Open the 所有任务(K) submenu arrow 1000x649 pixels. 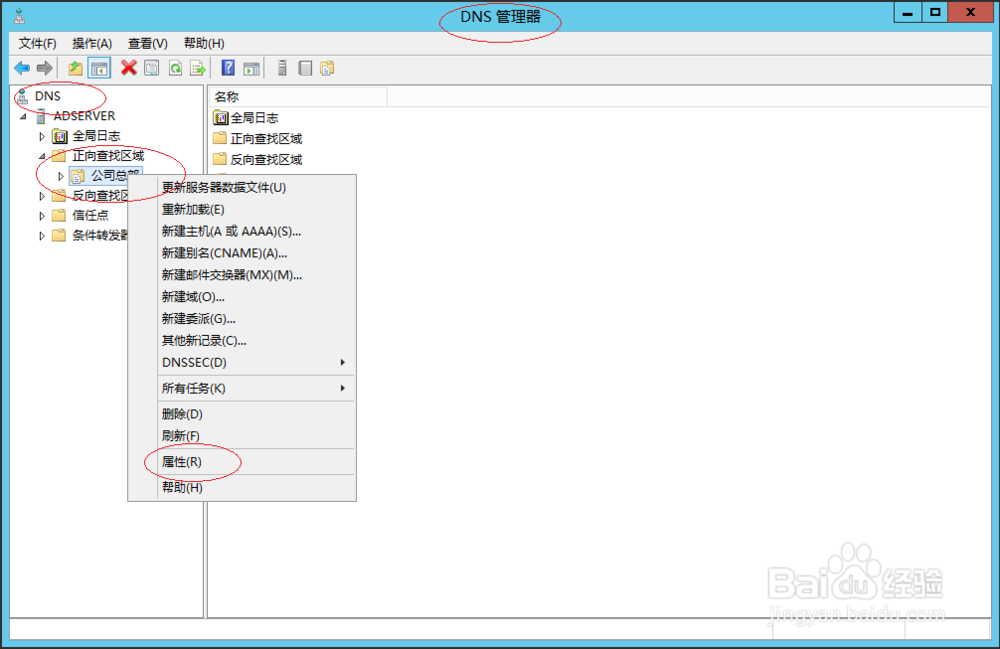(x=341, y=388)
